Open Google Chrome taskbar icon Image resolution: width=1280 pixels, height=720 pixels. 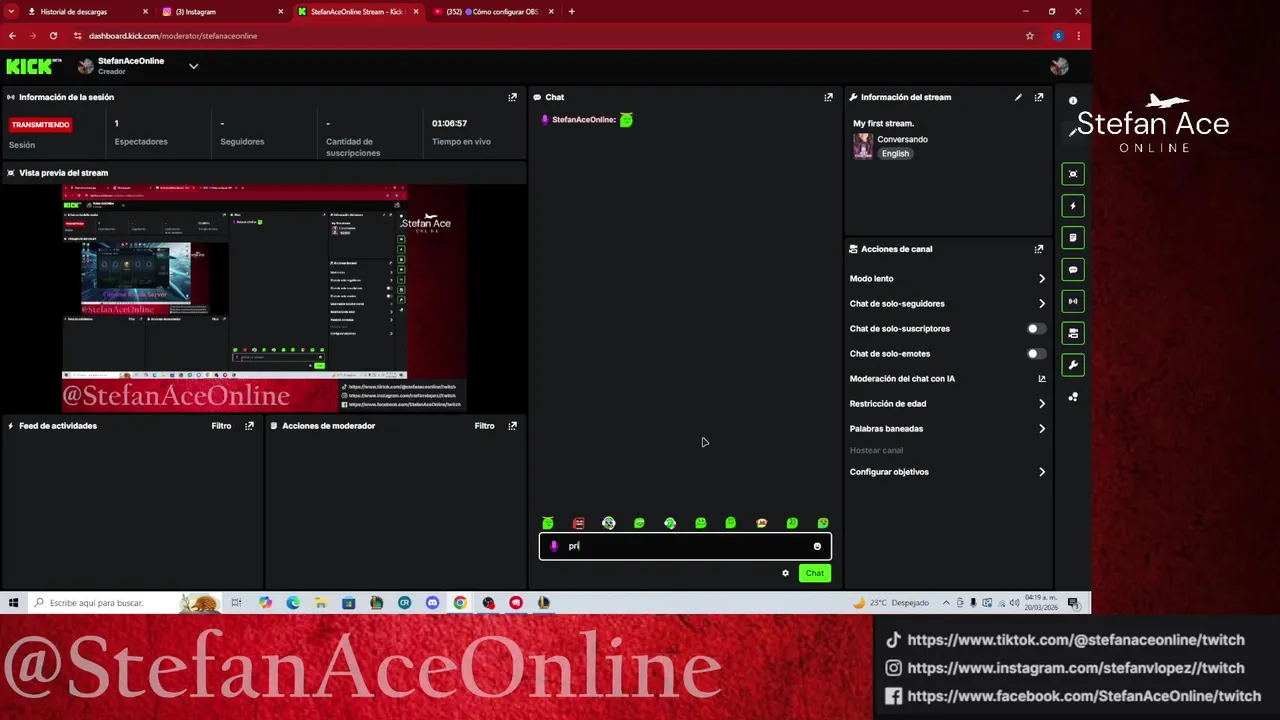(x=460, y=603)
